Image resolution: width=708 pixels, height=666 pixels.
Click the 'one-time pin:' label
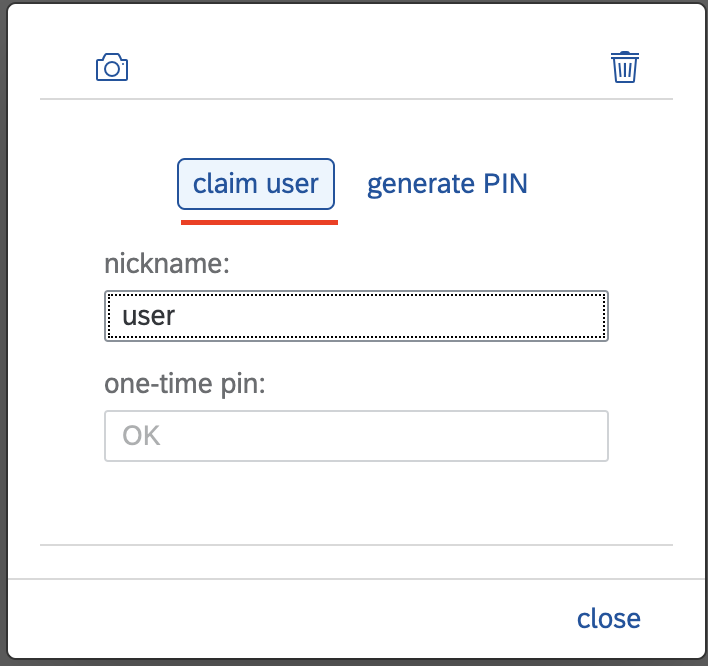point(185,384)
